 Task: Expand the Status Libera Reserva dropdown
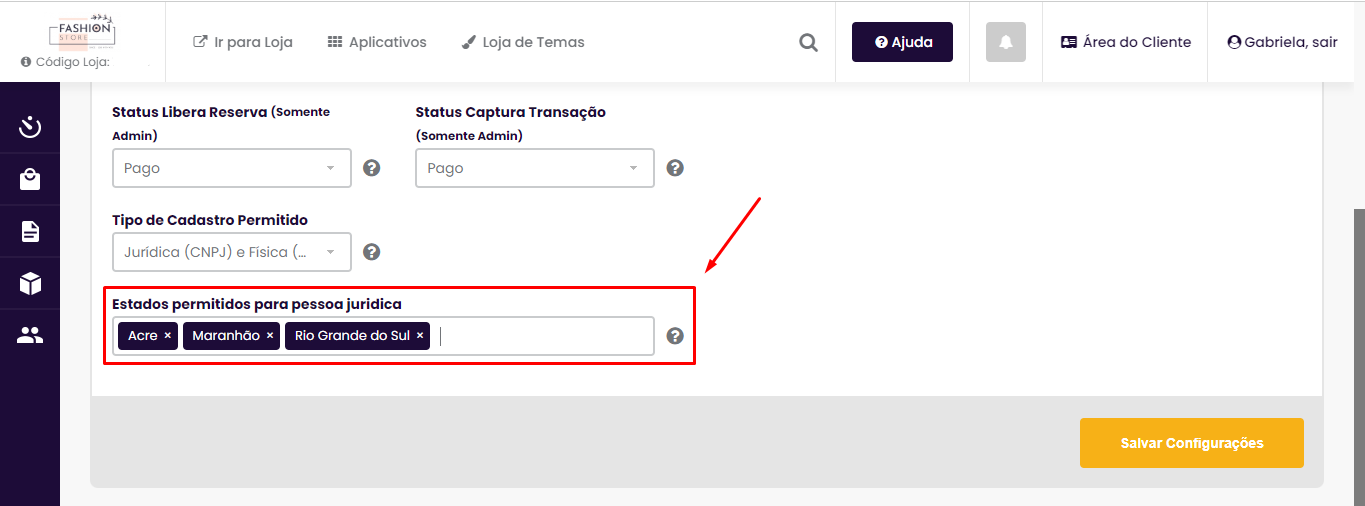(x=232, y=168)
